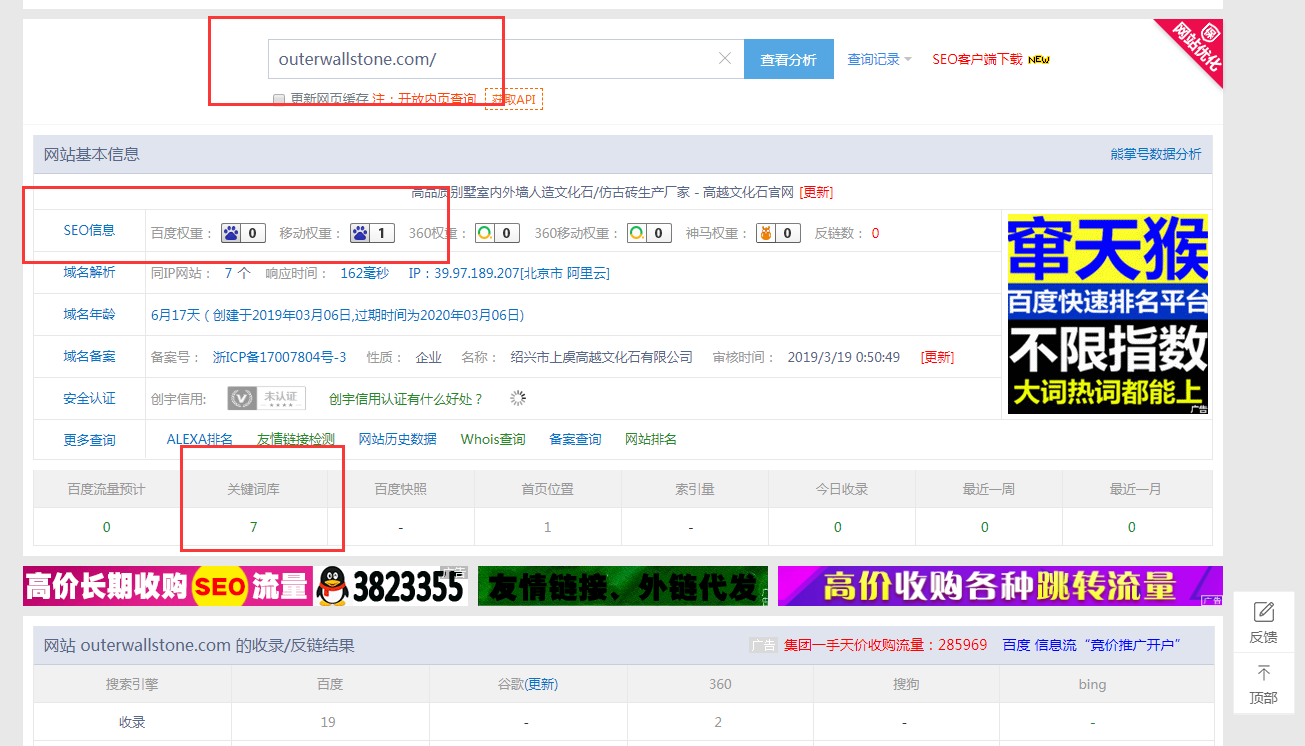Click the 360 mobile weight badge
Image resolution: width=1305 pixels, height=746 pixels.
[x=649, y=233]
